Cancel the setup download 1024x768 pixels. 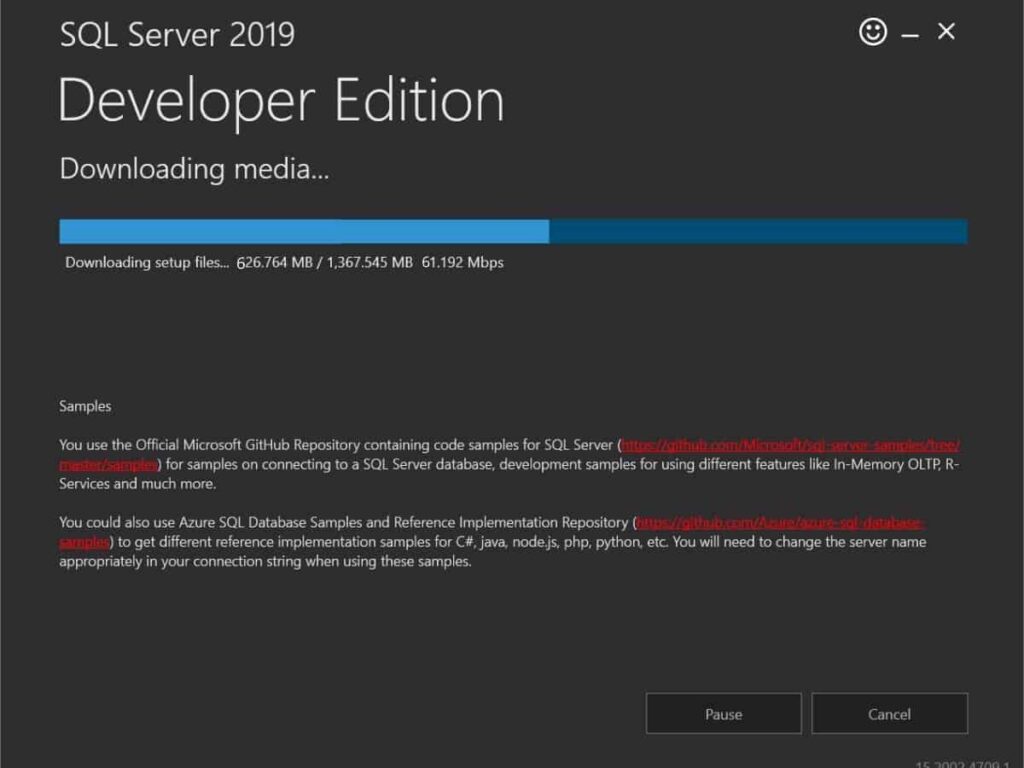(889, 714)
